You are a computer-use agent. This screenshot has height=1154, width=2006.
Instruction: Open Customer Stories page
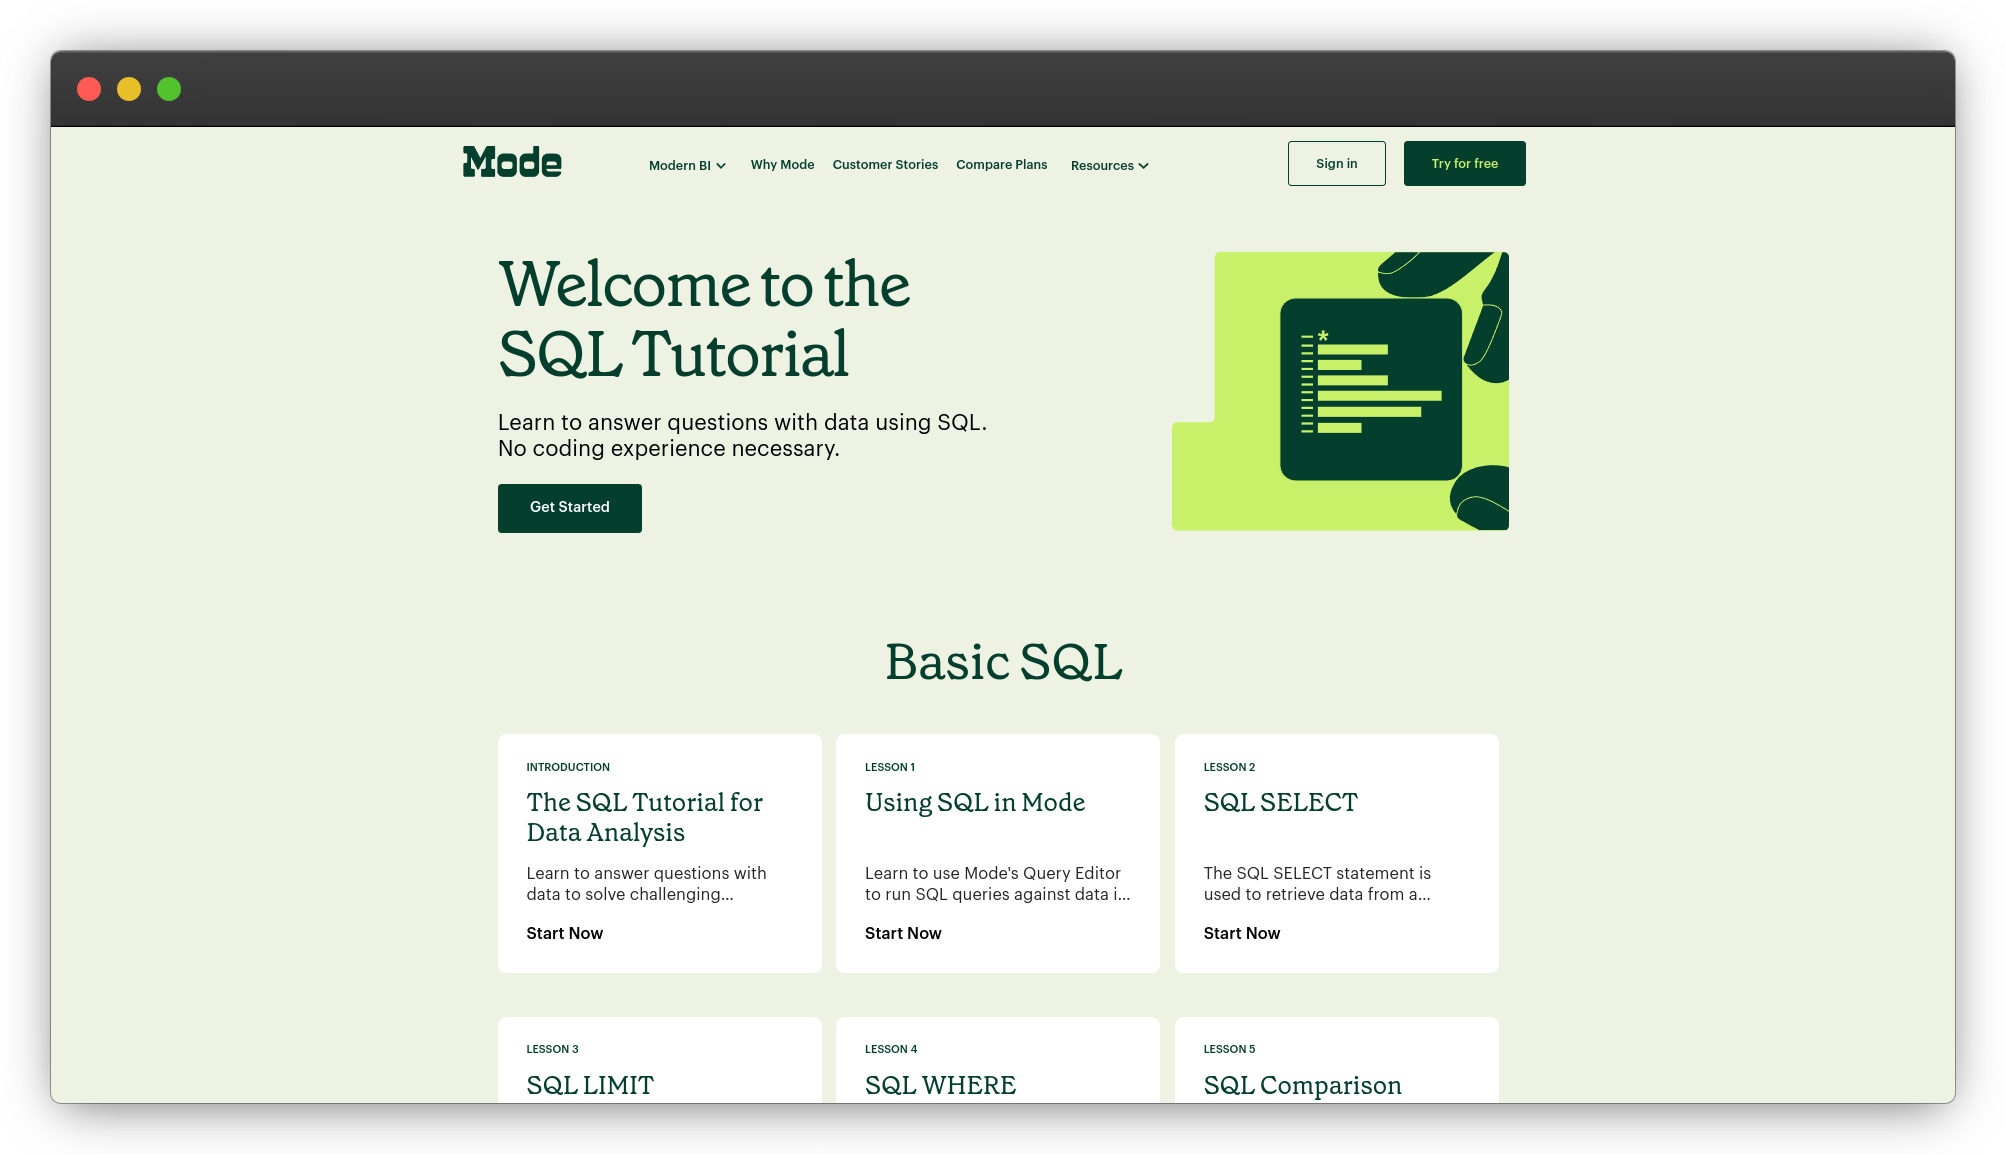tap(885, 164)
